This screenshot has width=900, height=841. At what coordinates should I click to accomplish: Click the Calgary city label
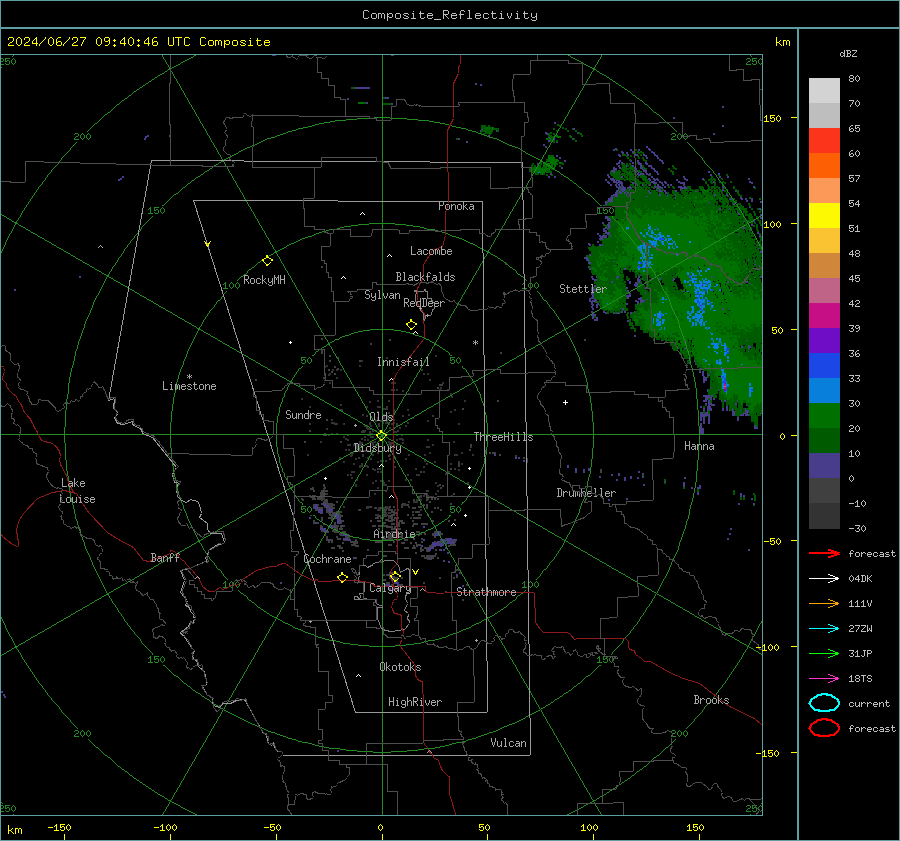(x=390, y=588)
